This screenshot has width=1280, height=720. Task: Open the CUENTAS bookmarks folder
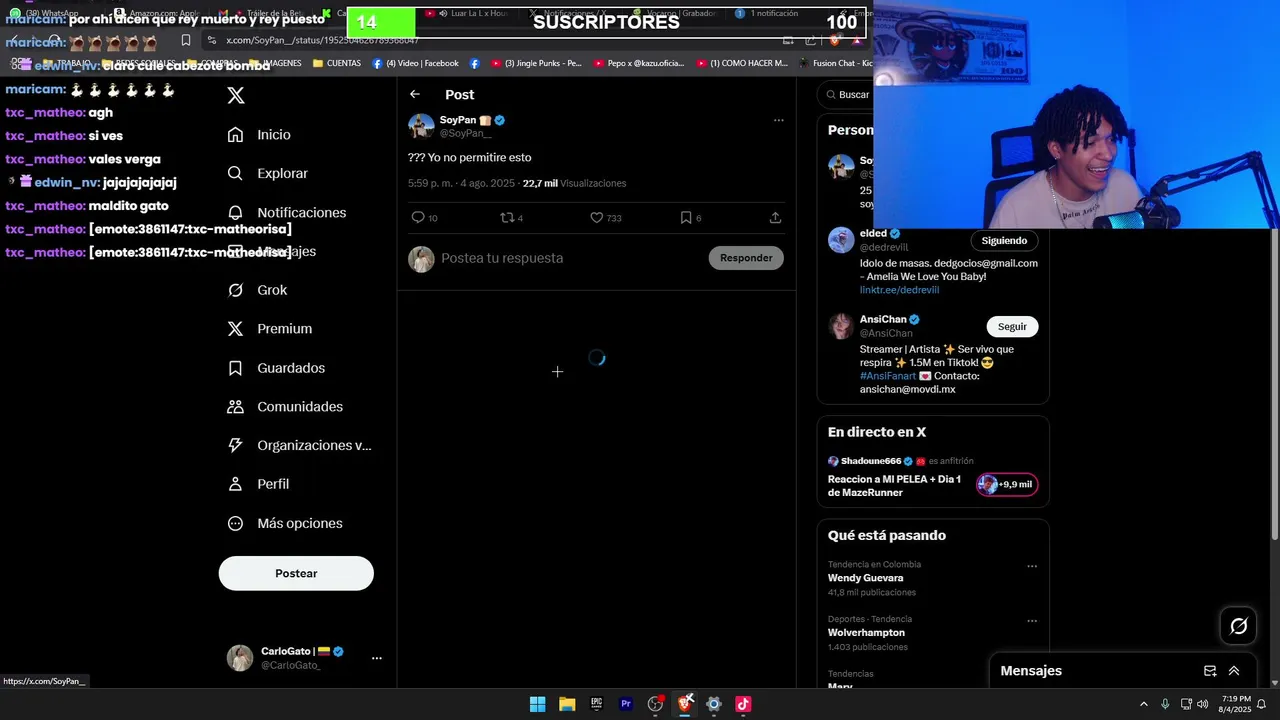[337, 63]
